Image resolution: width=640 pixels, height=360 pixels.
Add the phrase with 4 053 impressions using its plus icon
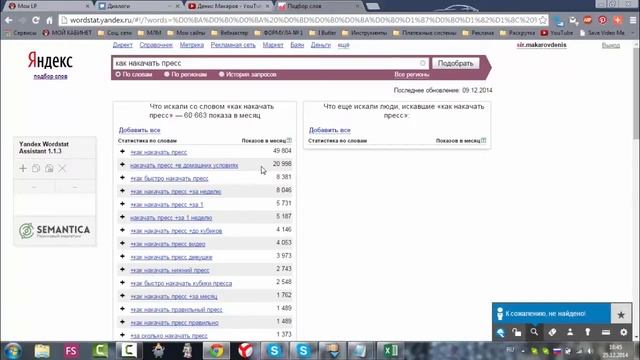[x=122, y=243]
